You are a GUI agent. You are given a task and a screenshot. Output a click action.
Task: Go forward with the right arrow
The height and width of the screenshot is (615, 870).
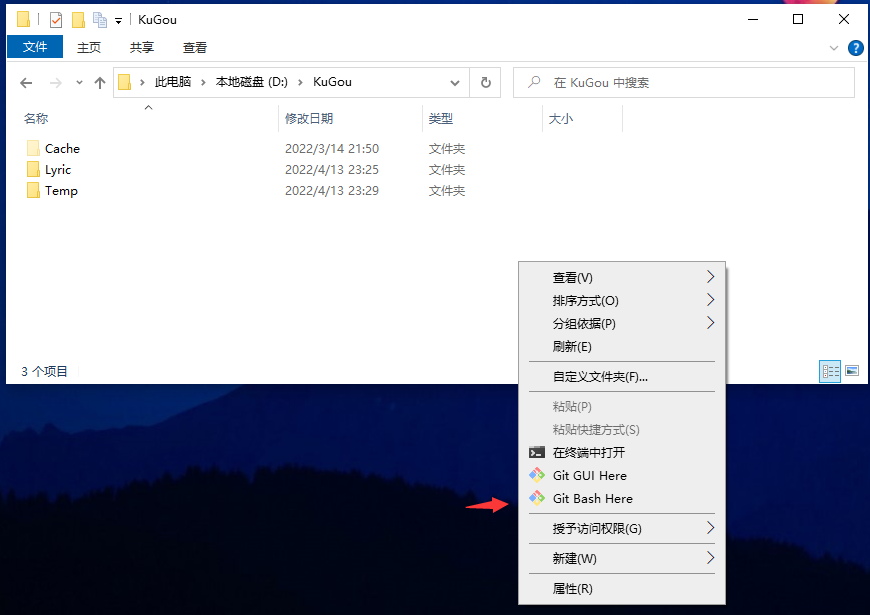pyautogui.click(x=55, y=83)
